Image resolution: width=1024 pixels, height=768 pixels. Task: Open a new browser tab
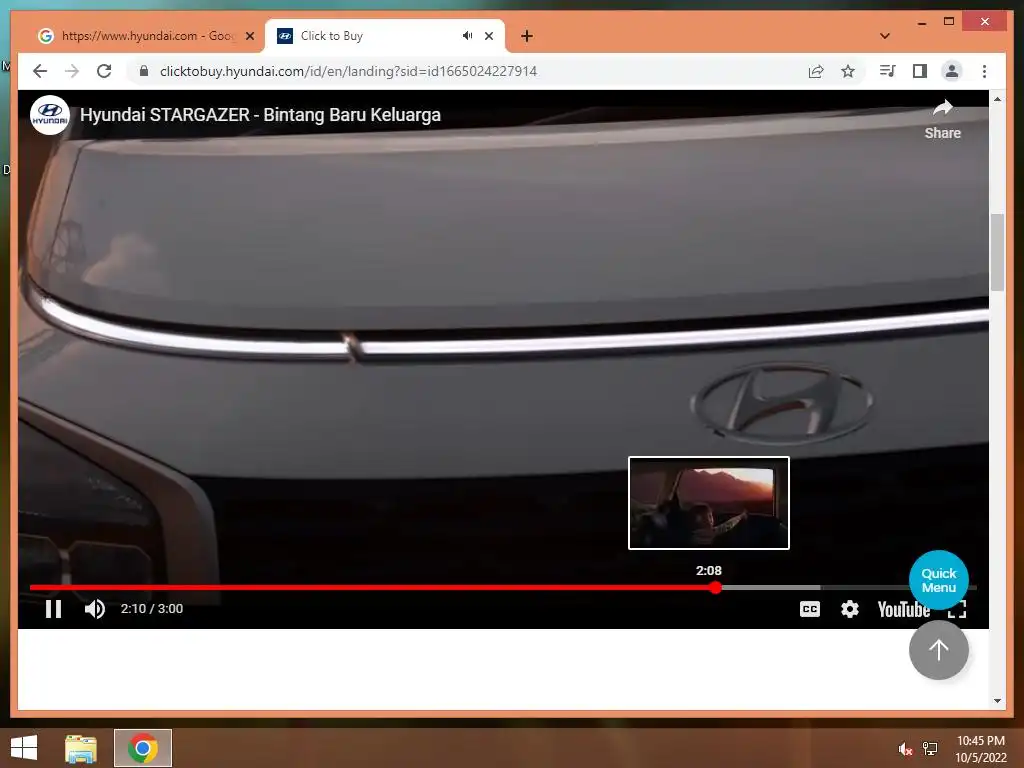(x=527, y=36)
